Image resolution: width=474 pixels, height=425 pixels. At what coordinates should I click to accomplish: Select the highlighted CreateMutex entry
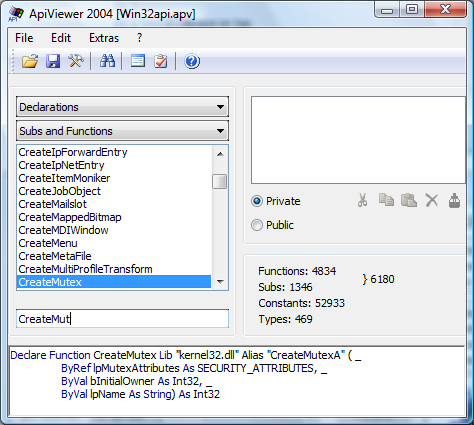(x=114, y=282)
